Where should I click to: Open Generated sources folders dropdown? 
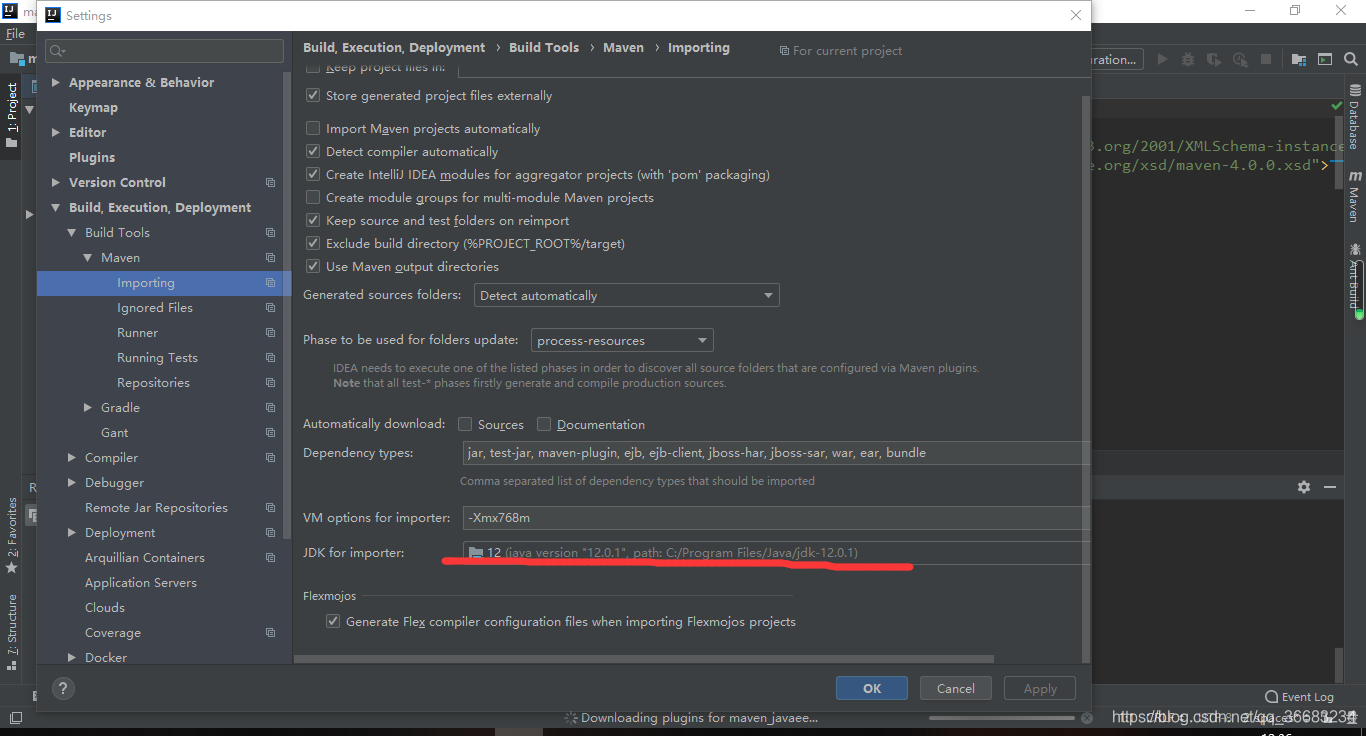pos(626,296)
